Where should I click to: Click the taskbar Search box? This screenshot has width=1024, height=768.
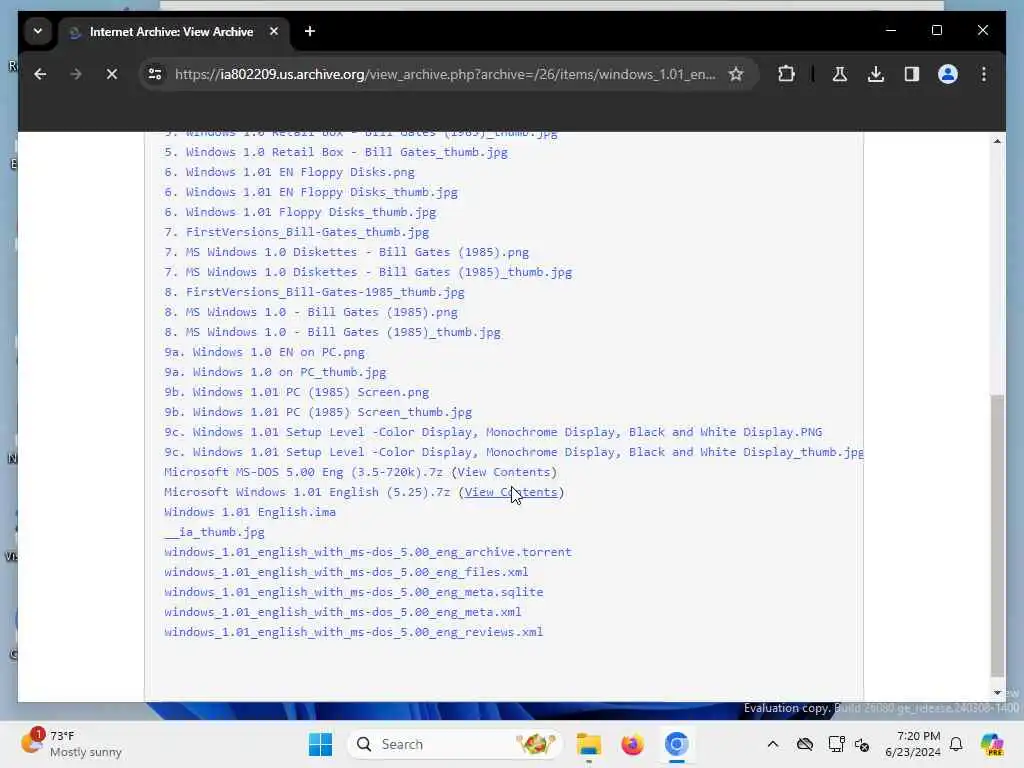pyautogui.click(x=455, y=744)
